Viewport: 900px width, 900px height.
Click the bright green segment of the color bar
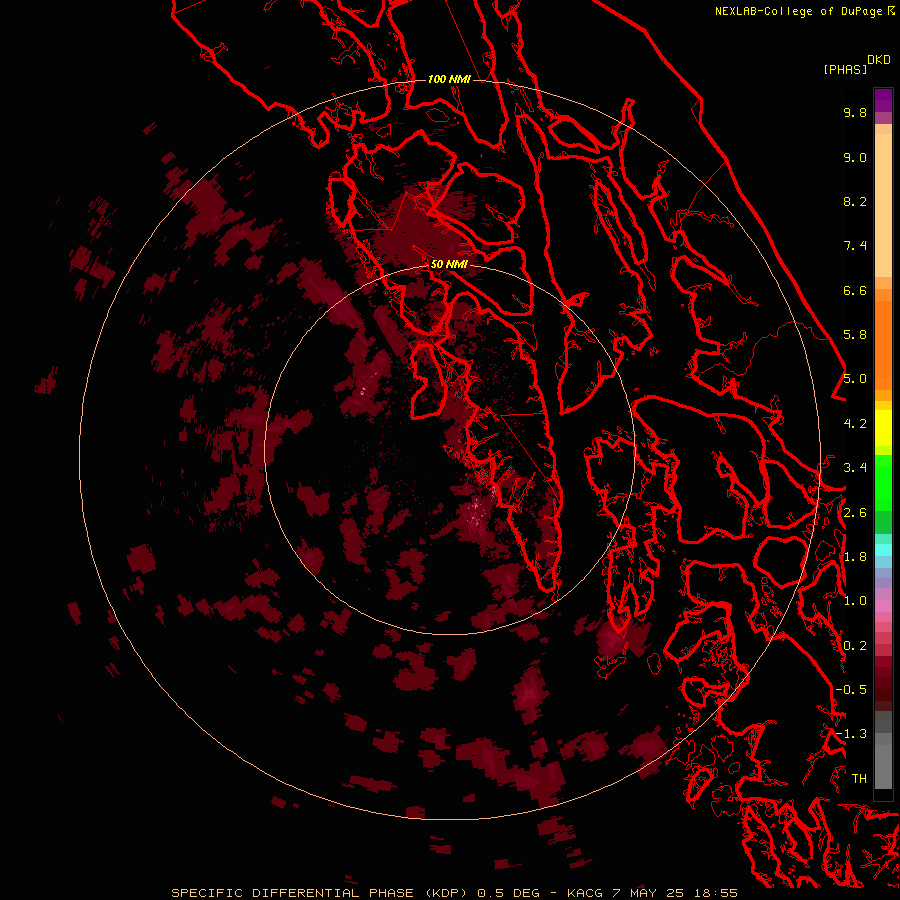[x=883, y=482]
